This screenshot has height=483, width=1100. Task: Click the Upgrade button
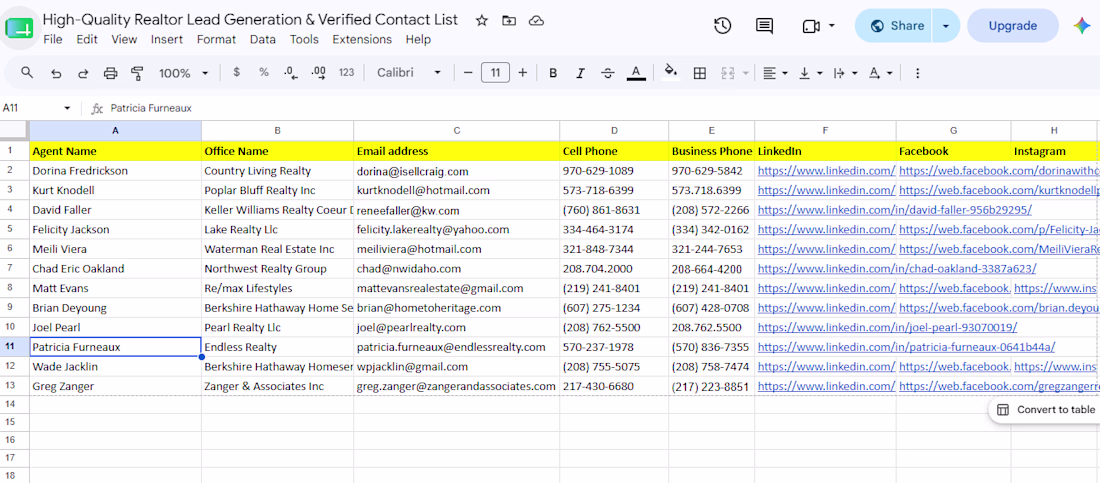[1012, 26]
